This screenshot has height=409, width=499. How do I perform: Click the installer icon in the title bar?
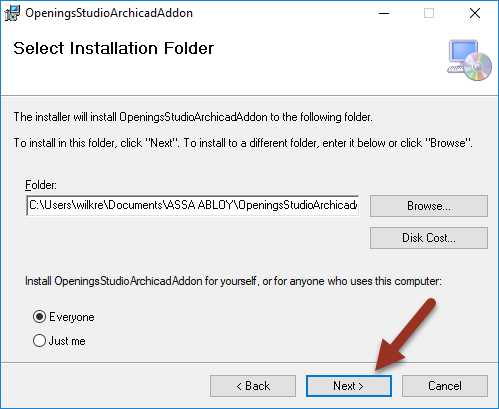[12, 13]
